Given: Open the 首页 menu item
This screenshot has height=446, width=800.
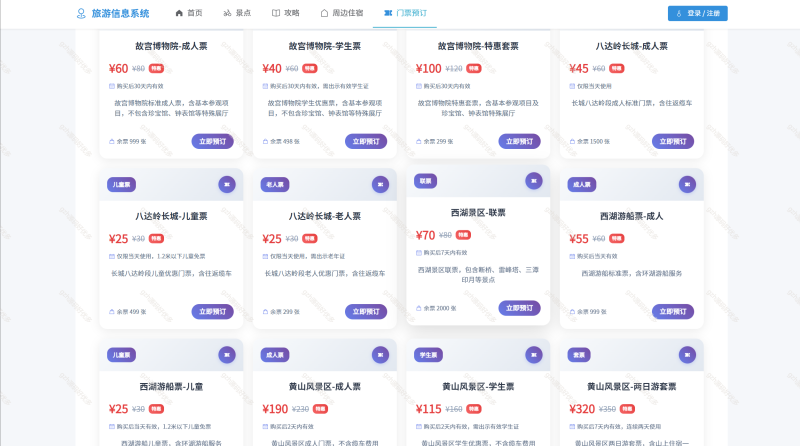Looking at the screenshot, I should coord(189,13).
